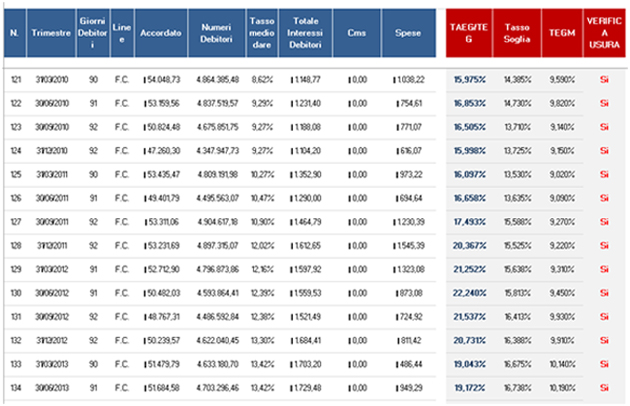Viewport: 630px width, 406px height.
Task: Click the Trimestre column header
Action: pyautogui.click(x=51, y=33)
